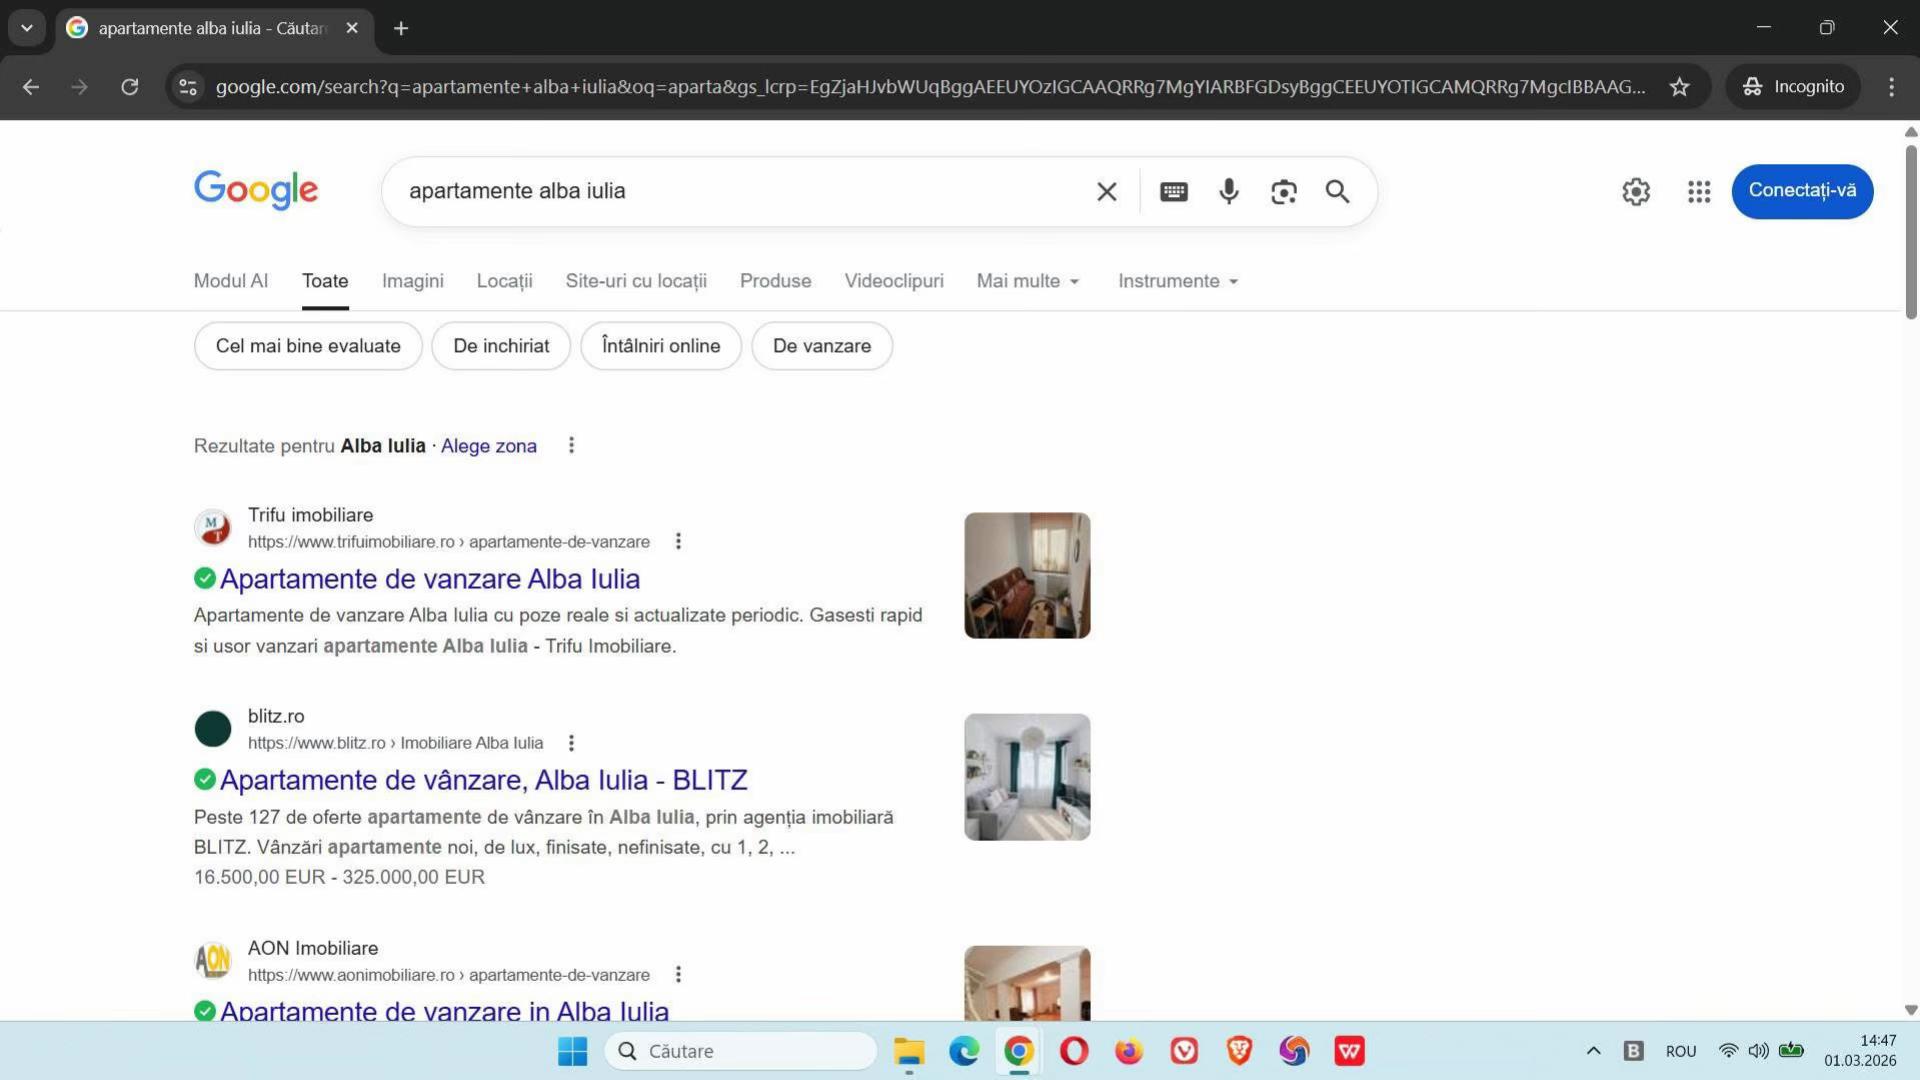Open Site-uri cu locații tab
1920x1080 pixels.
(636, 281)
